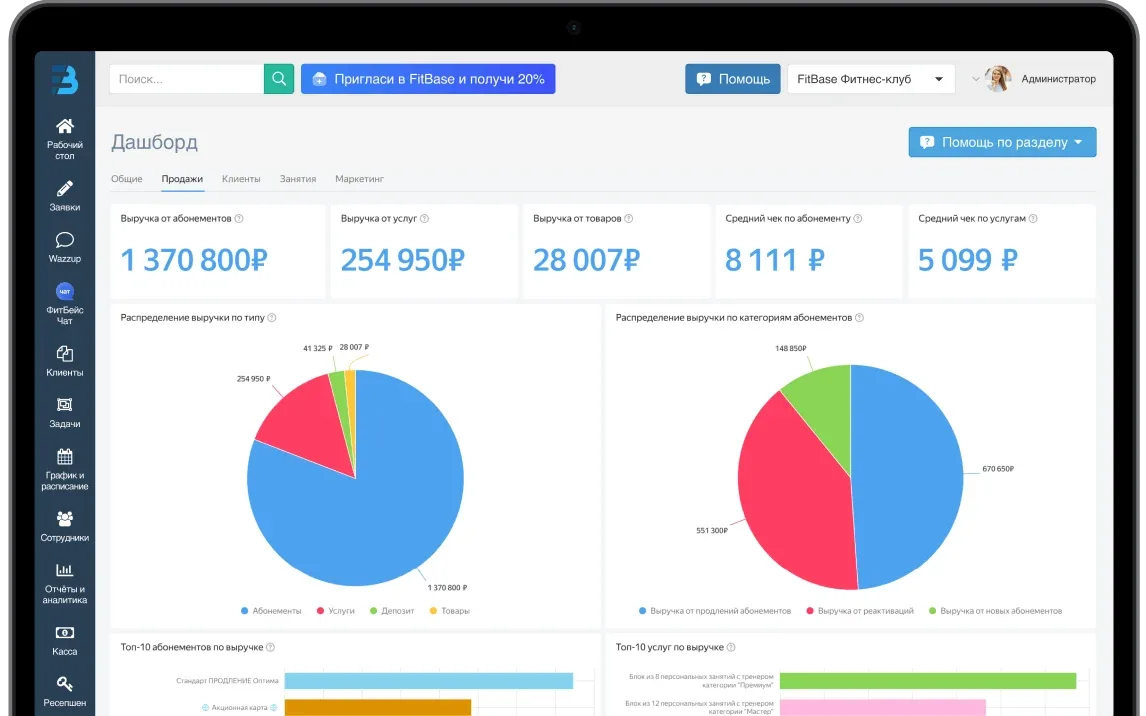Toggle Выручка от реактиваций legend item
Image resolution: width=1146 pixels, height=716 pixels.
pos(860,611)
